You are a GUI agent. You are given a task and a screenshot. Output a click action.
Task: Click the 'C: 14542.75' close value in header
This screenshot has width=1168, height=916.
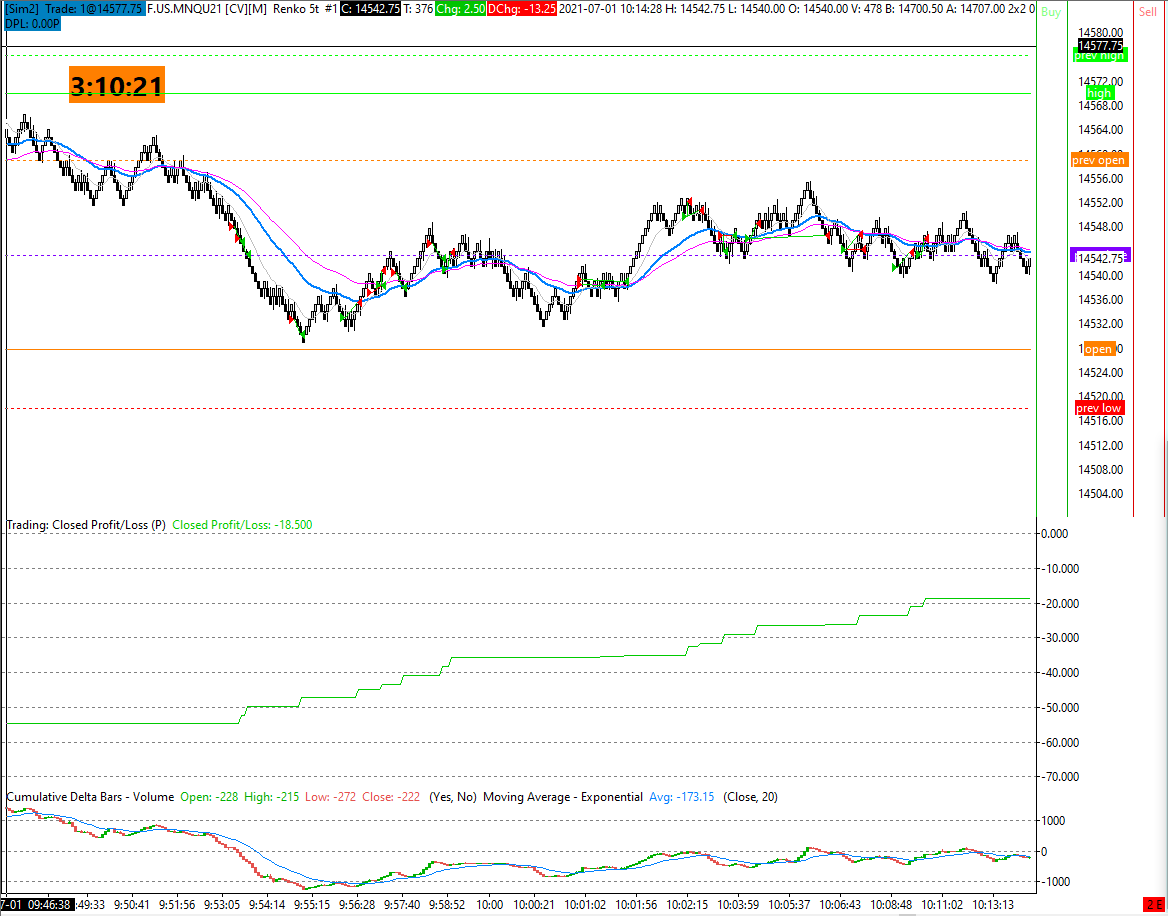click(371, 9)
